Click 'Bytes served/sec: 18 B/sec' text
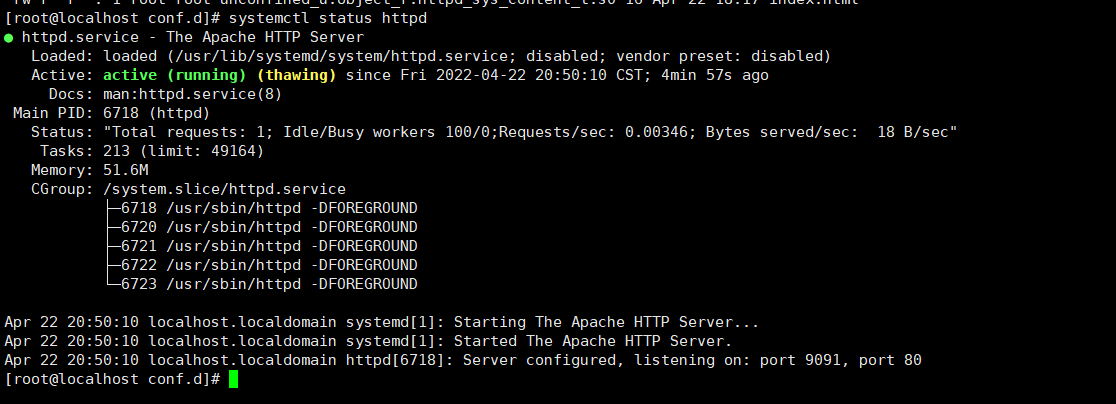The height and width of the screenshot is (404, 1116). tap(827, 132)
